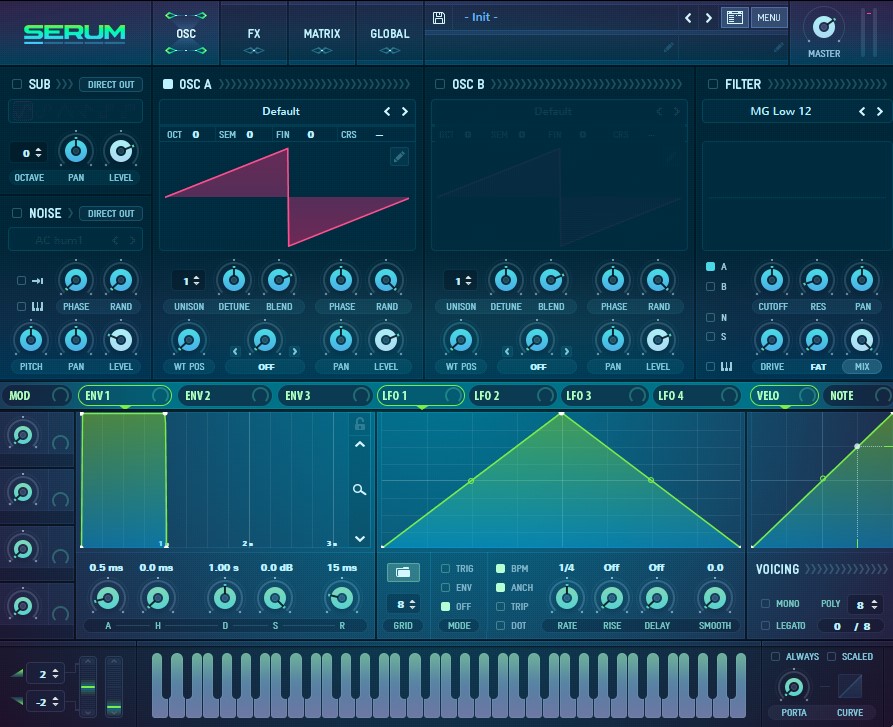Open the MENU button
893x727 pixels.
pyautogui.click(x=769, y=18)
